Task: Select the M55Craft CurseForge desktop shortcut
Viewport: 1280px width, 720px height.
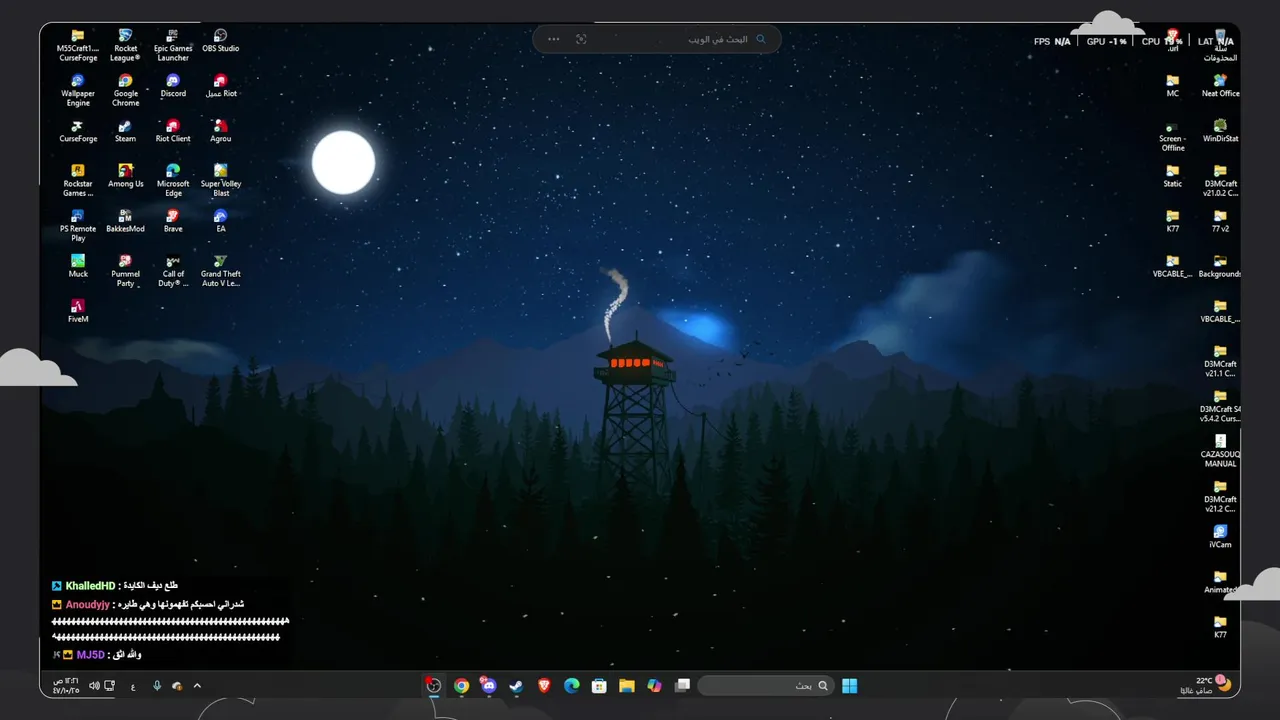Action: click(x=78, y=46)
